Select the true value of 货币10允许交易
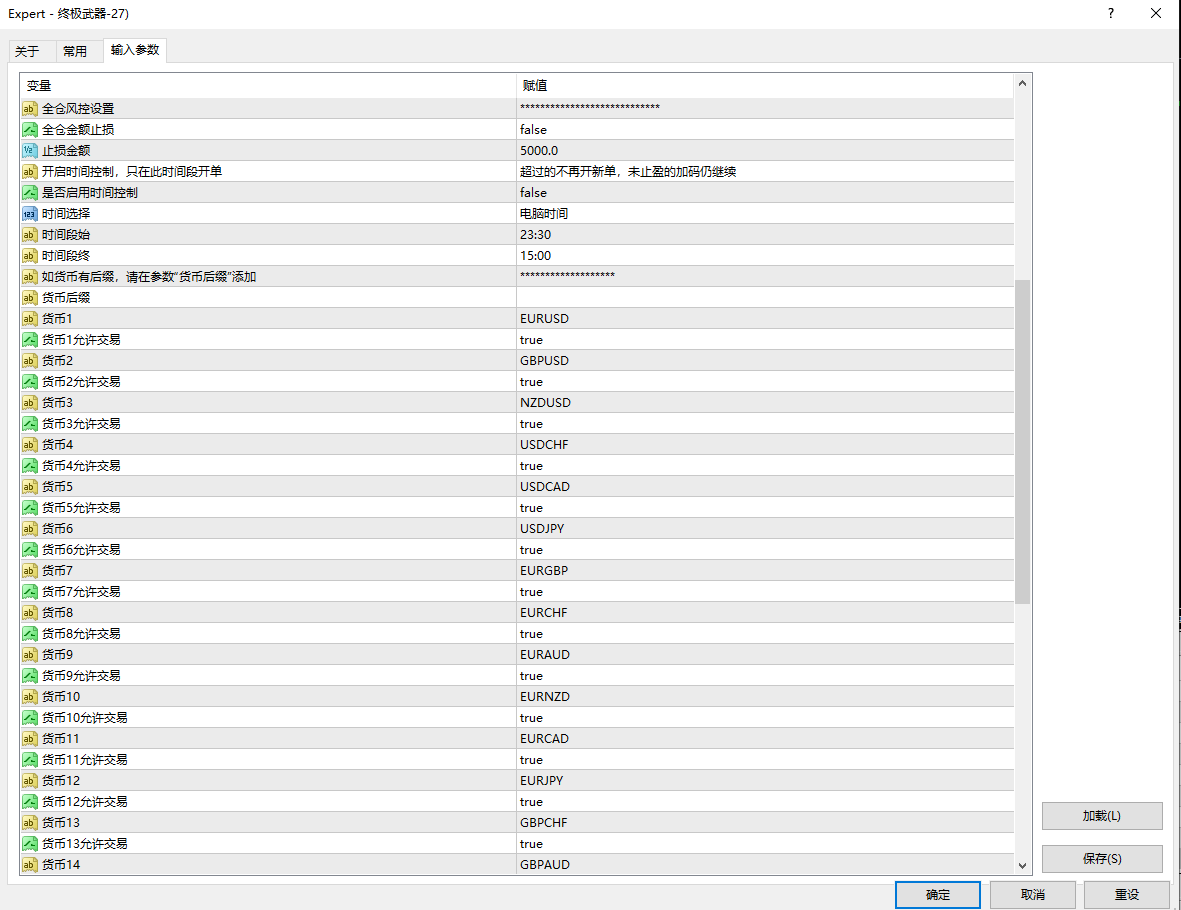Screen dimensions: 1181x910 coord(765,718)
